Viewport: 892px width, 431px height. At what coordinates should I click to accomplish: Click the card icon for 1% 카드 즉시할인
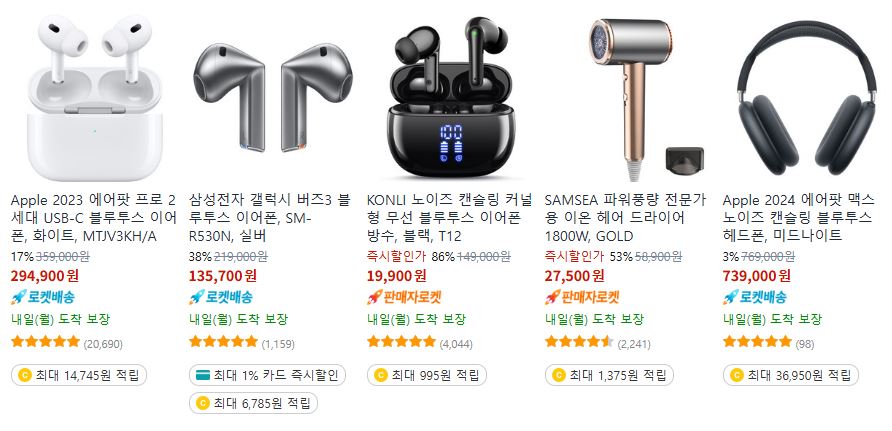coord(203,375)
